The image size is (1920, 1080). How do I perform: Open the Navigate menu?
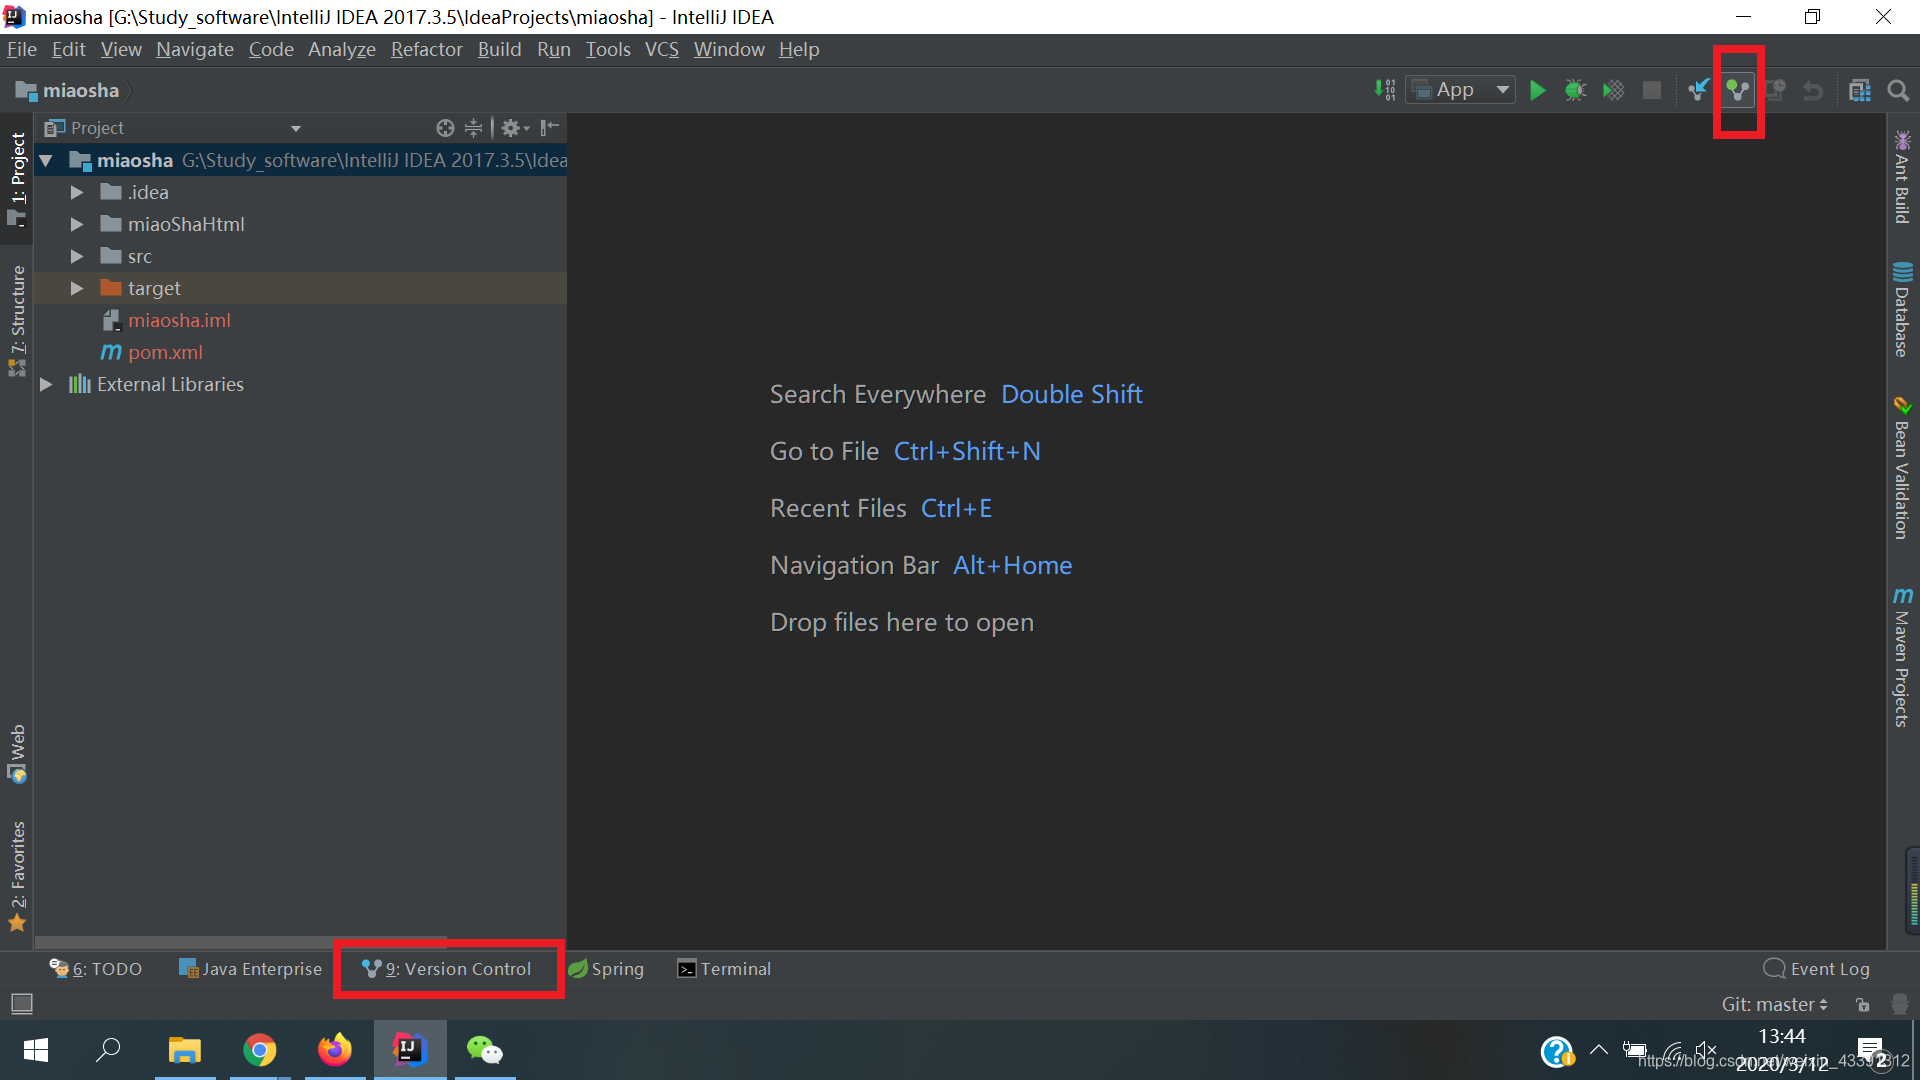pos(195,49)
